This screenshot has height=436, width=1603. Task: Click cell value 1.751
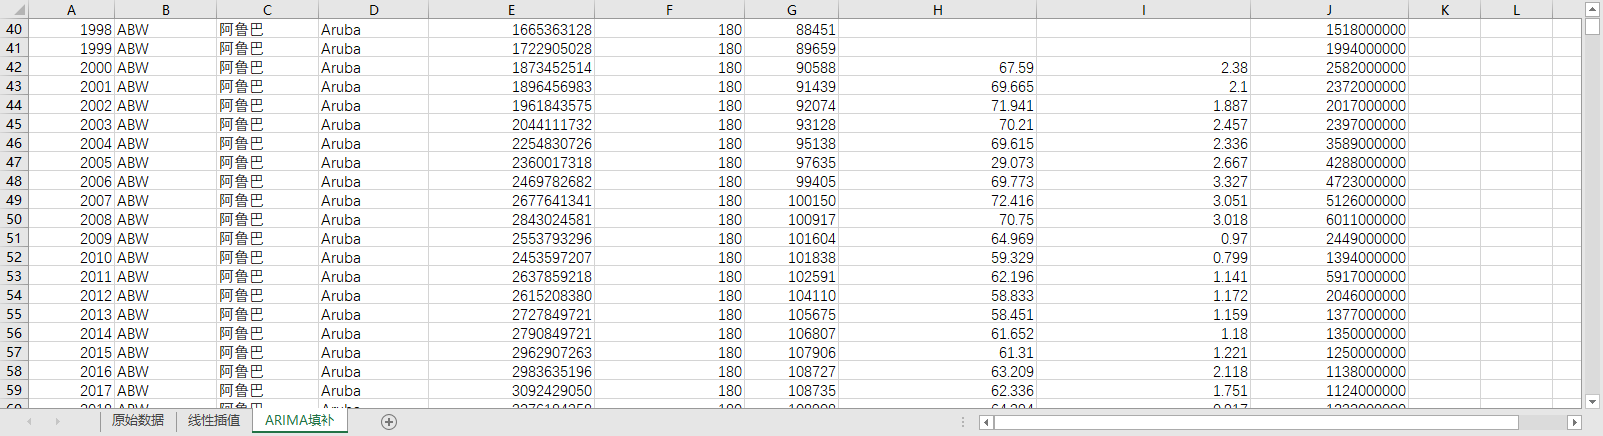(1143, 391)
